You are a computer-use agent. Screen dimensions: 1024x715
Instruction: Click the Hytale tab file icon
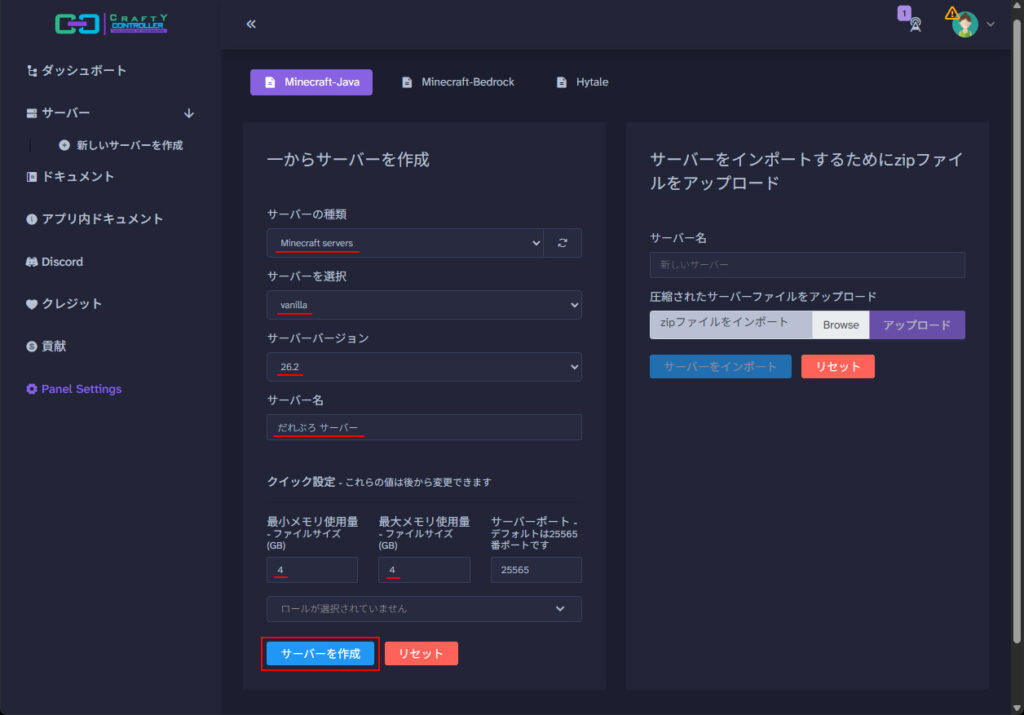tap(562, 82)
